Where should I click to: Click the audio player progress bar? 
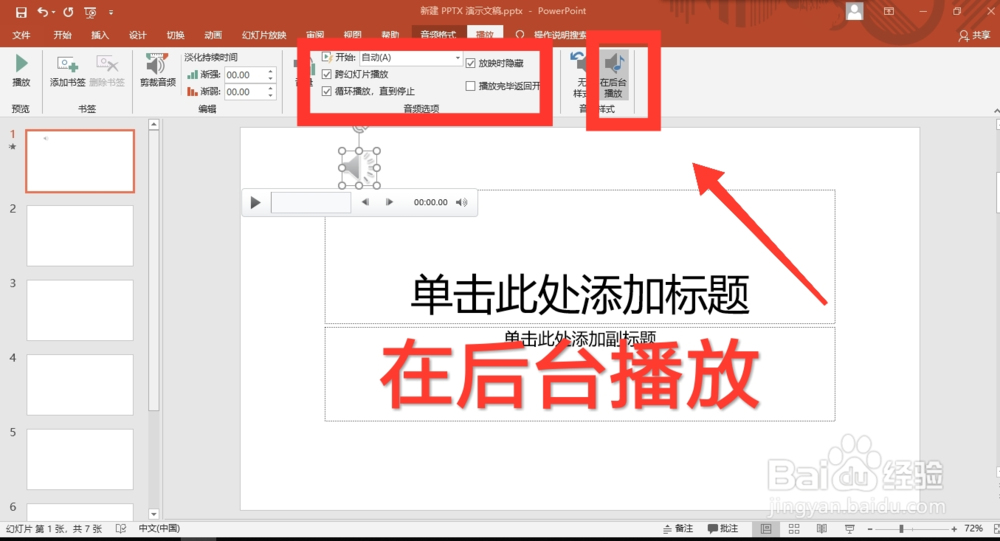click(x=311, y=202)
